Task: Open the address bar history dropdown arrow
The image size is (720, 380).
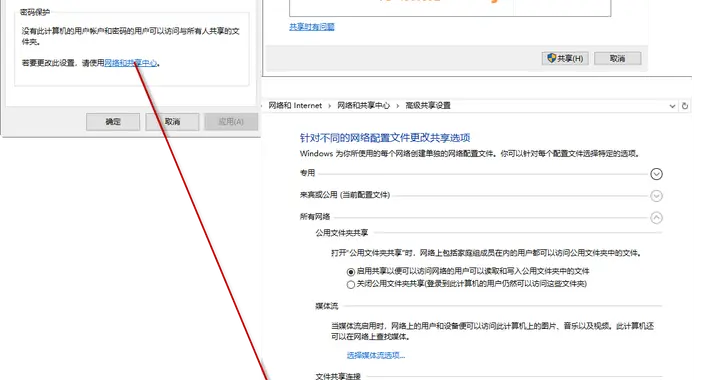Action: 672,106
